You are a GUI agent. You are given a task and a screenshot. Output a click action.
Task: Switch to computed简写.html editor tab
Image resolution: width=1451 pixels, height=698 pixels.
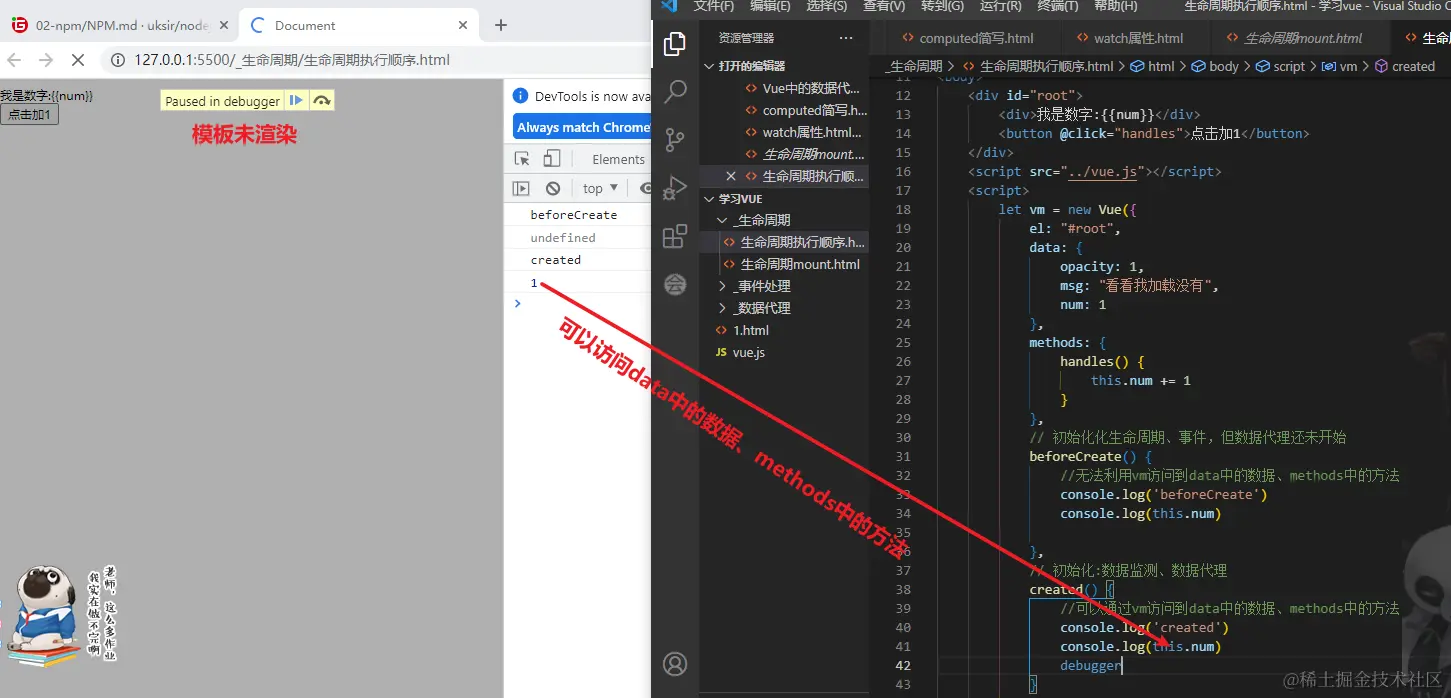(966, 38)
